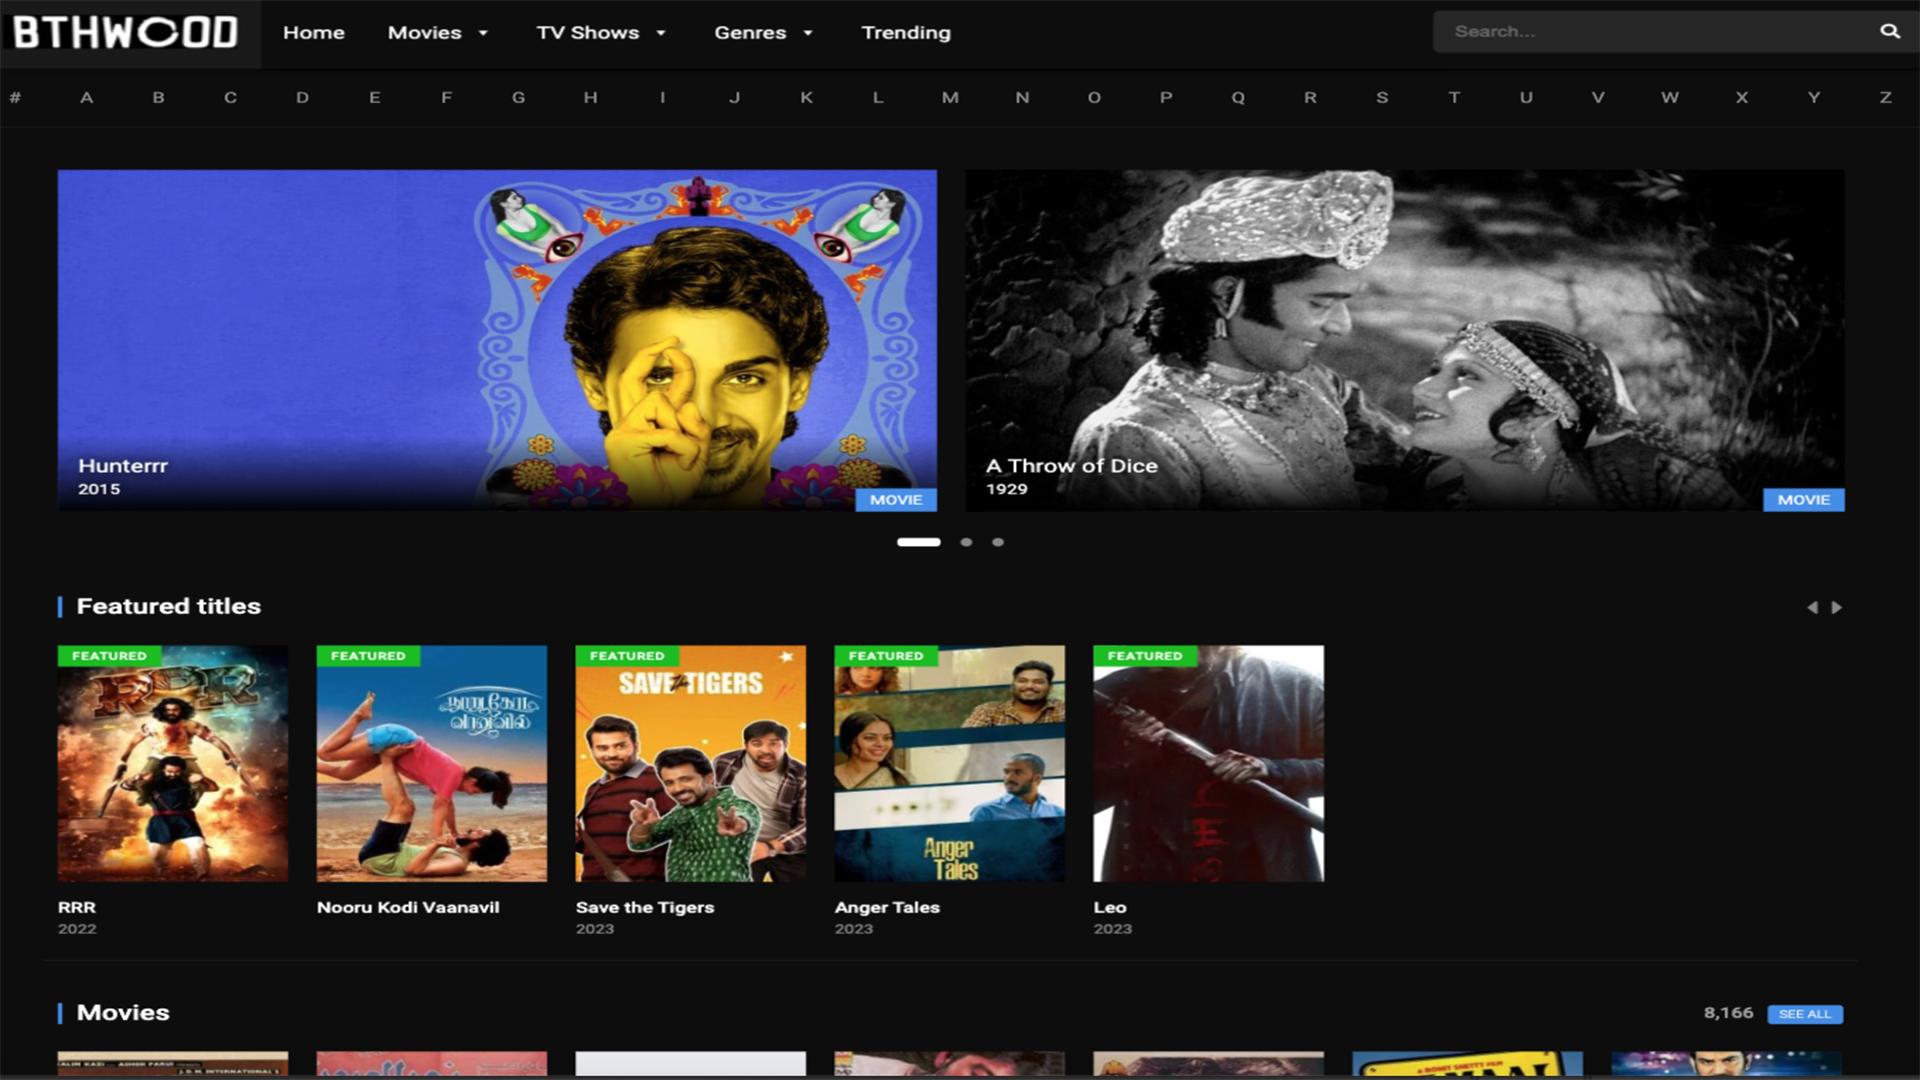Click into the Search field
The image size is (1920, 1080).
click(1655, 32)
